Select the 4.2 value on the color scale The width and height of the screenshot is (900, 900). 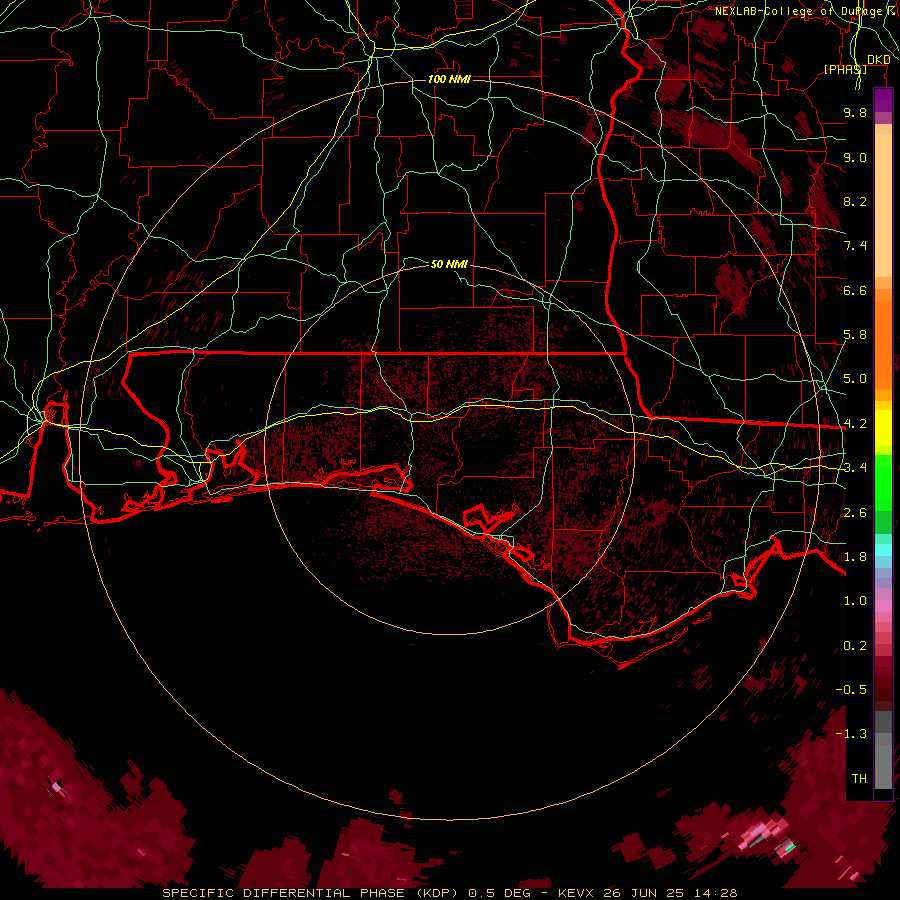(855, 424)
